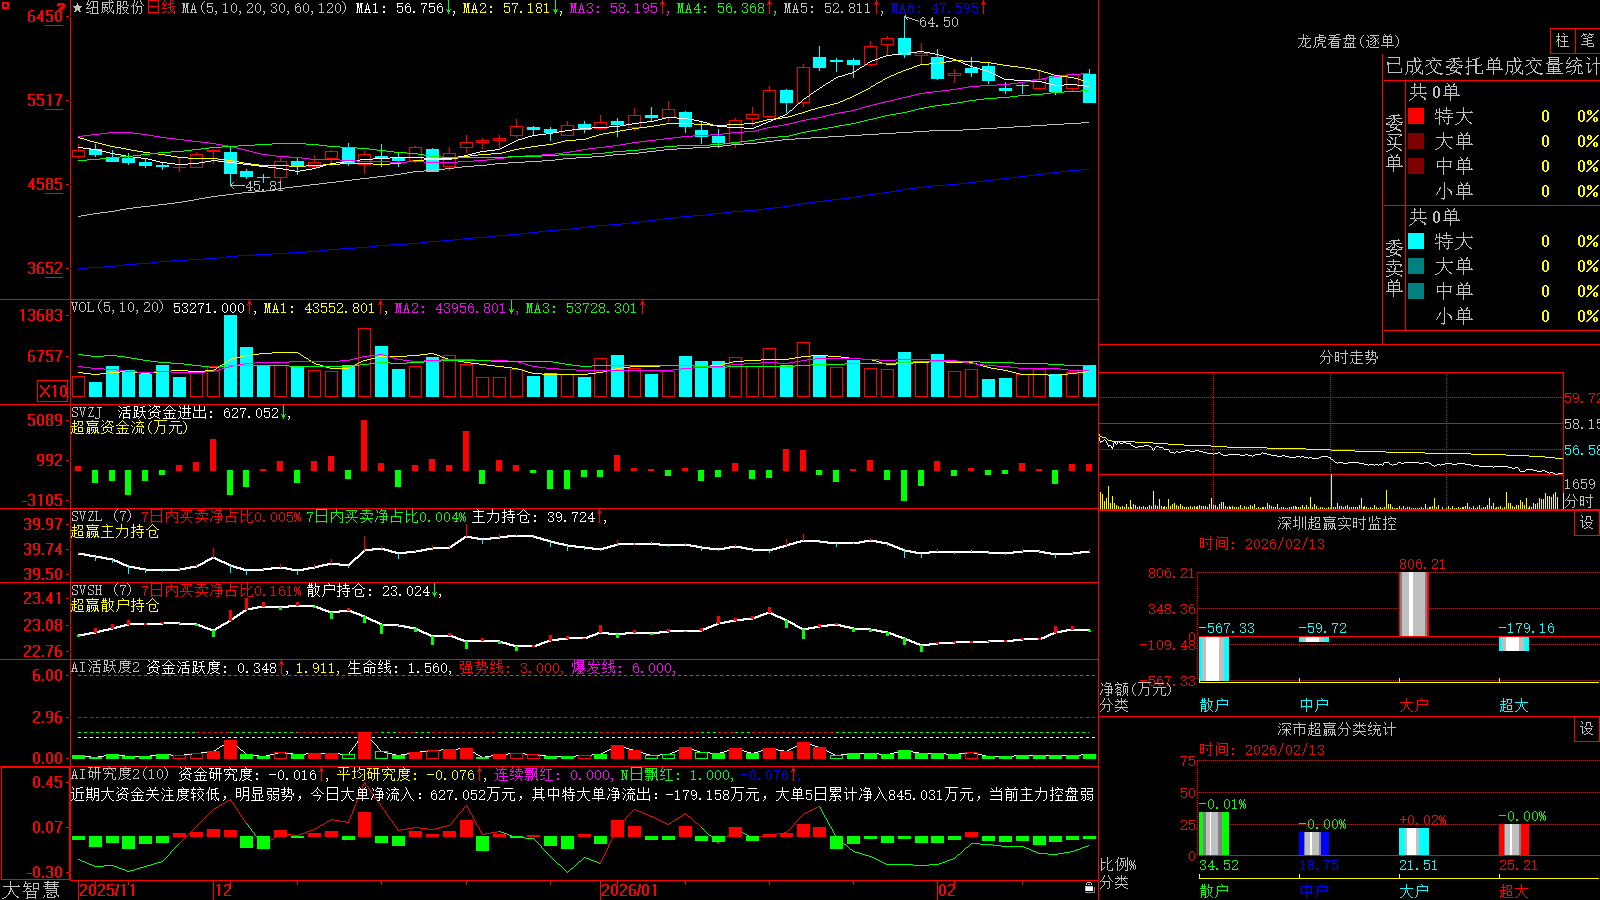
Task: Click the 大智慧 logo at the bottom left
Action: 31,889
